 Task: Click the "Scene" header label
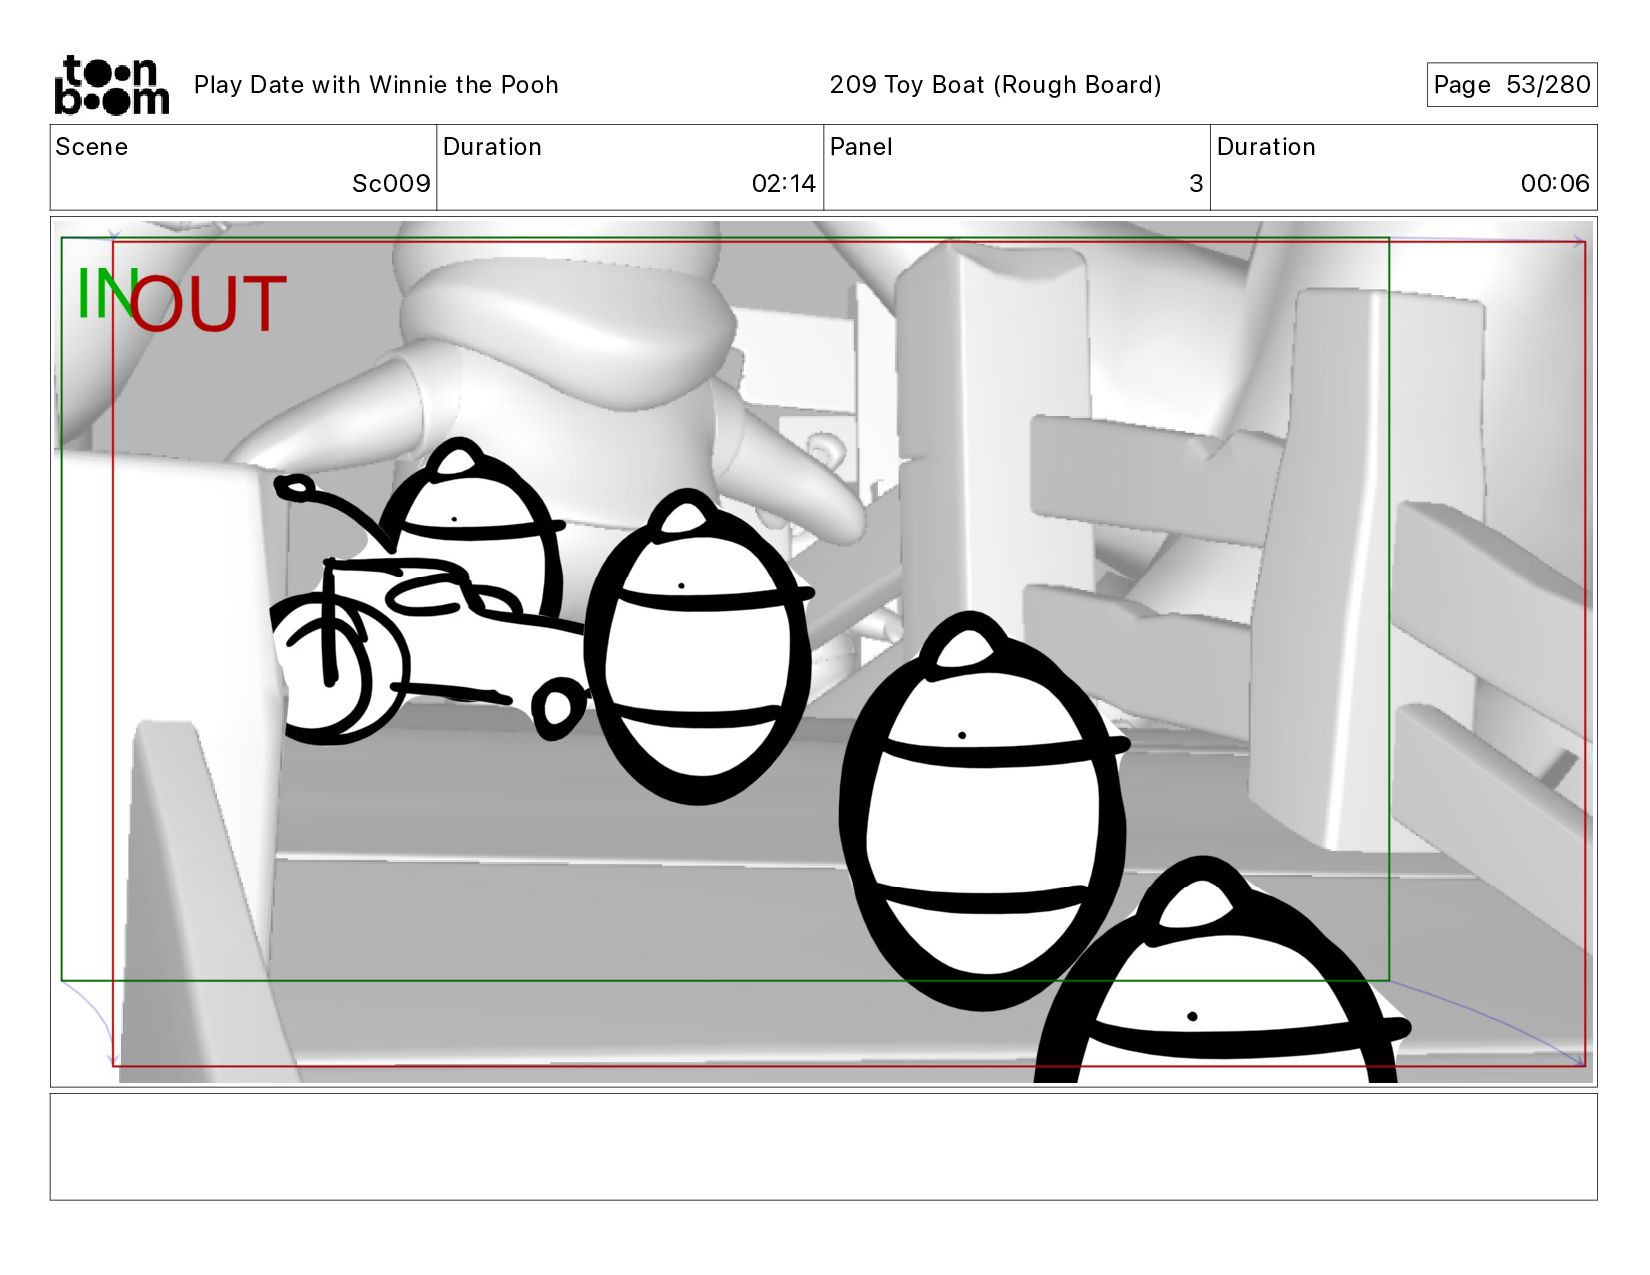point(92,147)
